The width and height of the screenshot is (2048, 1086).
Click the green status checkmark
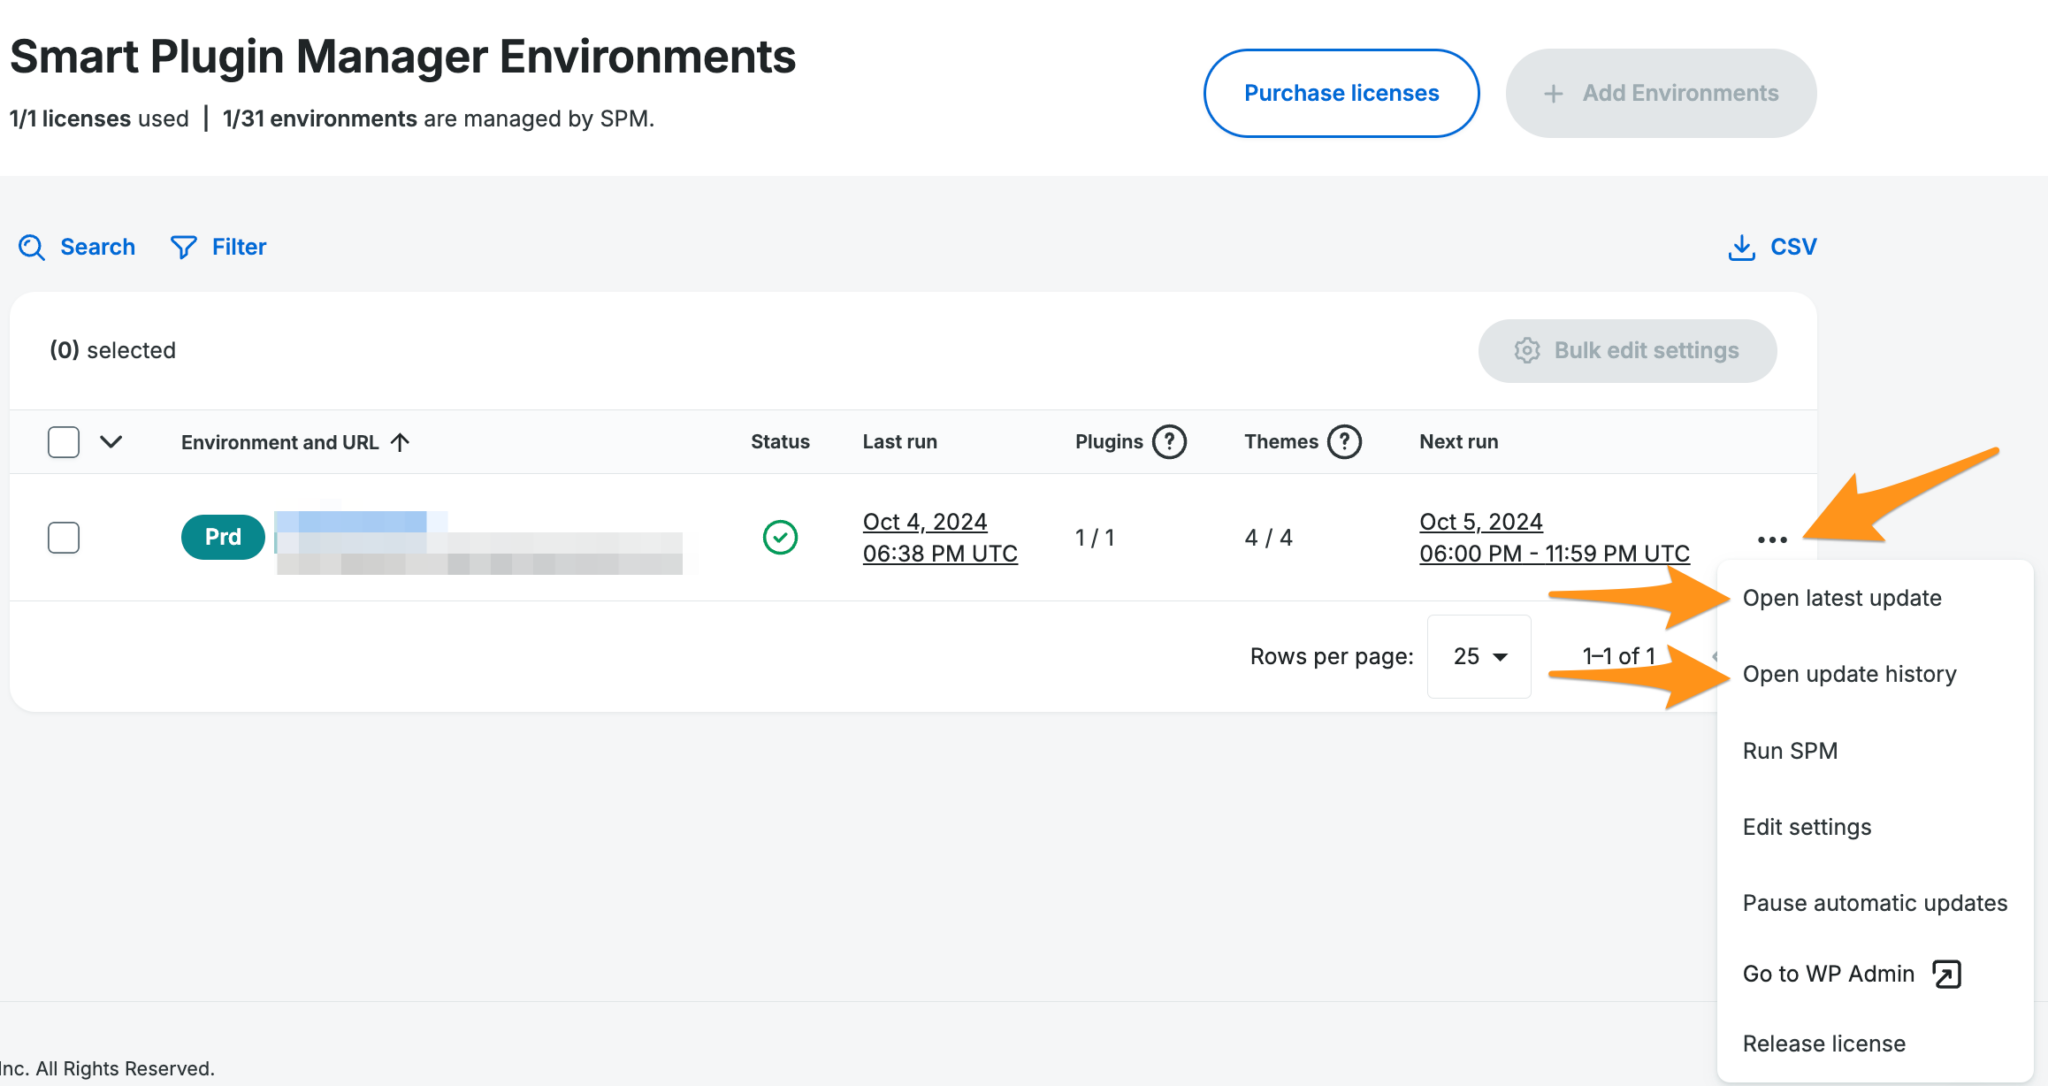780,537
